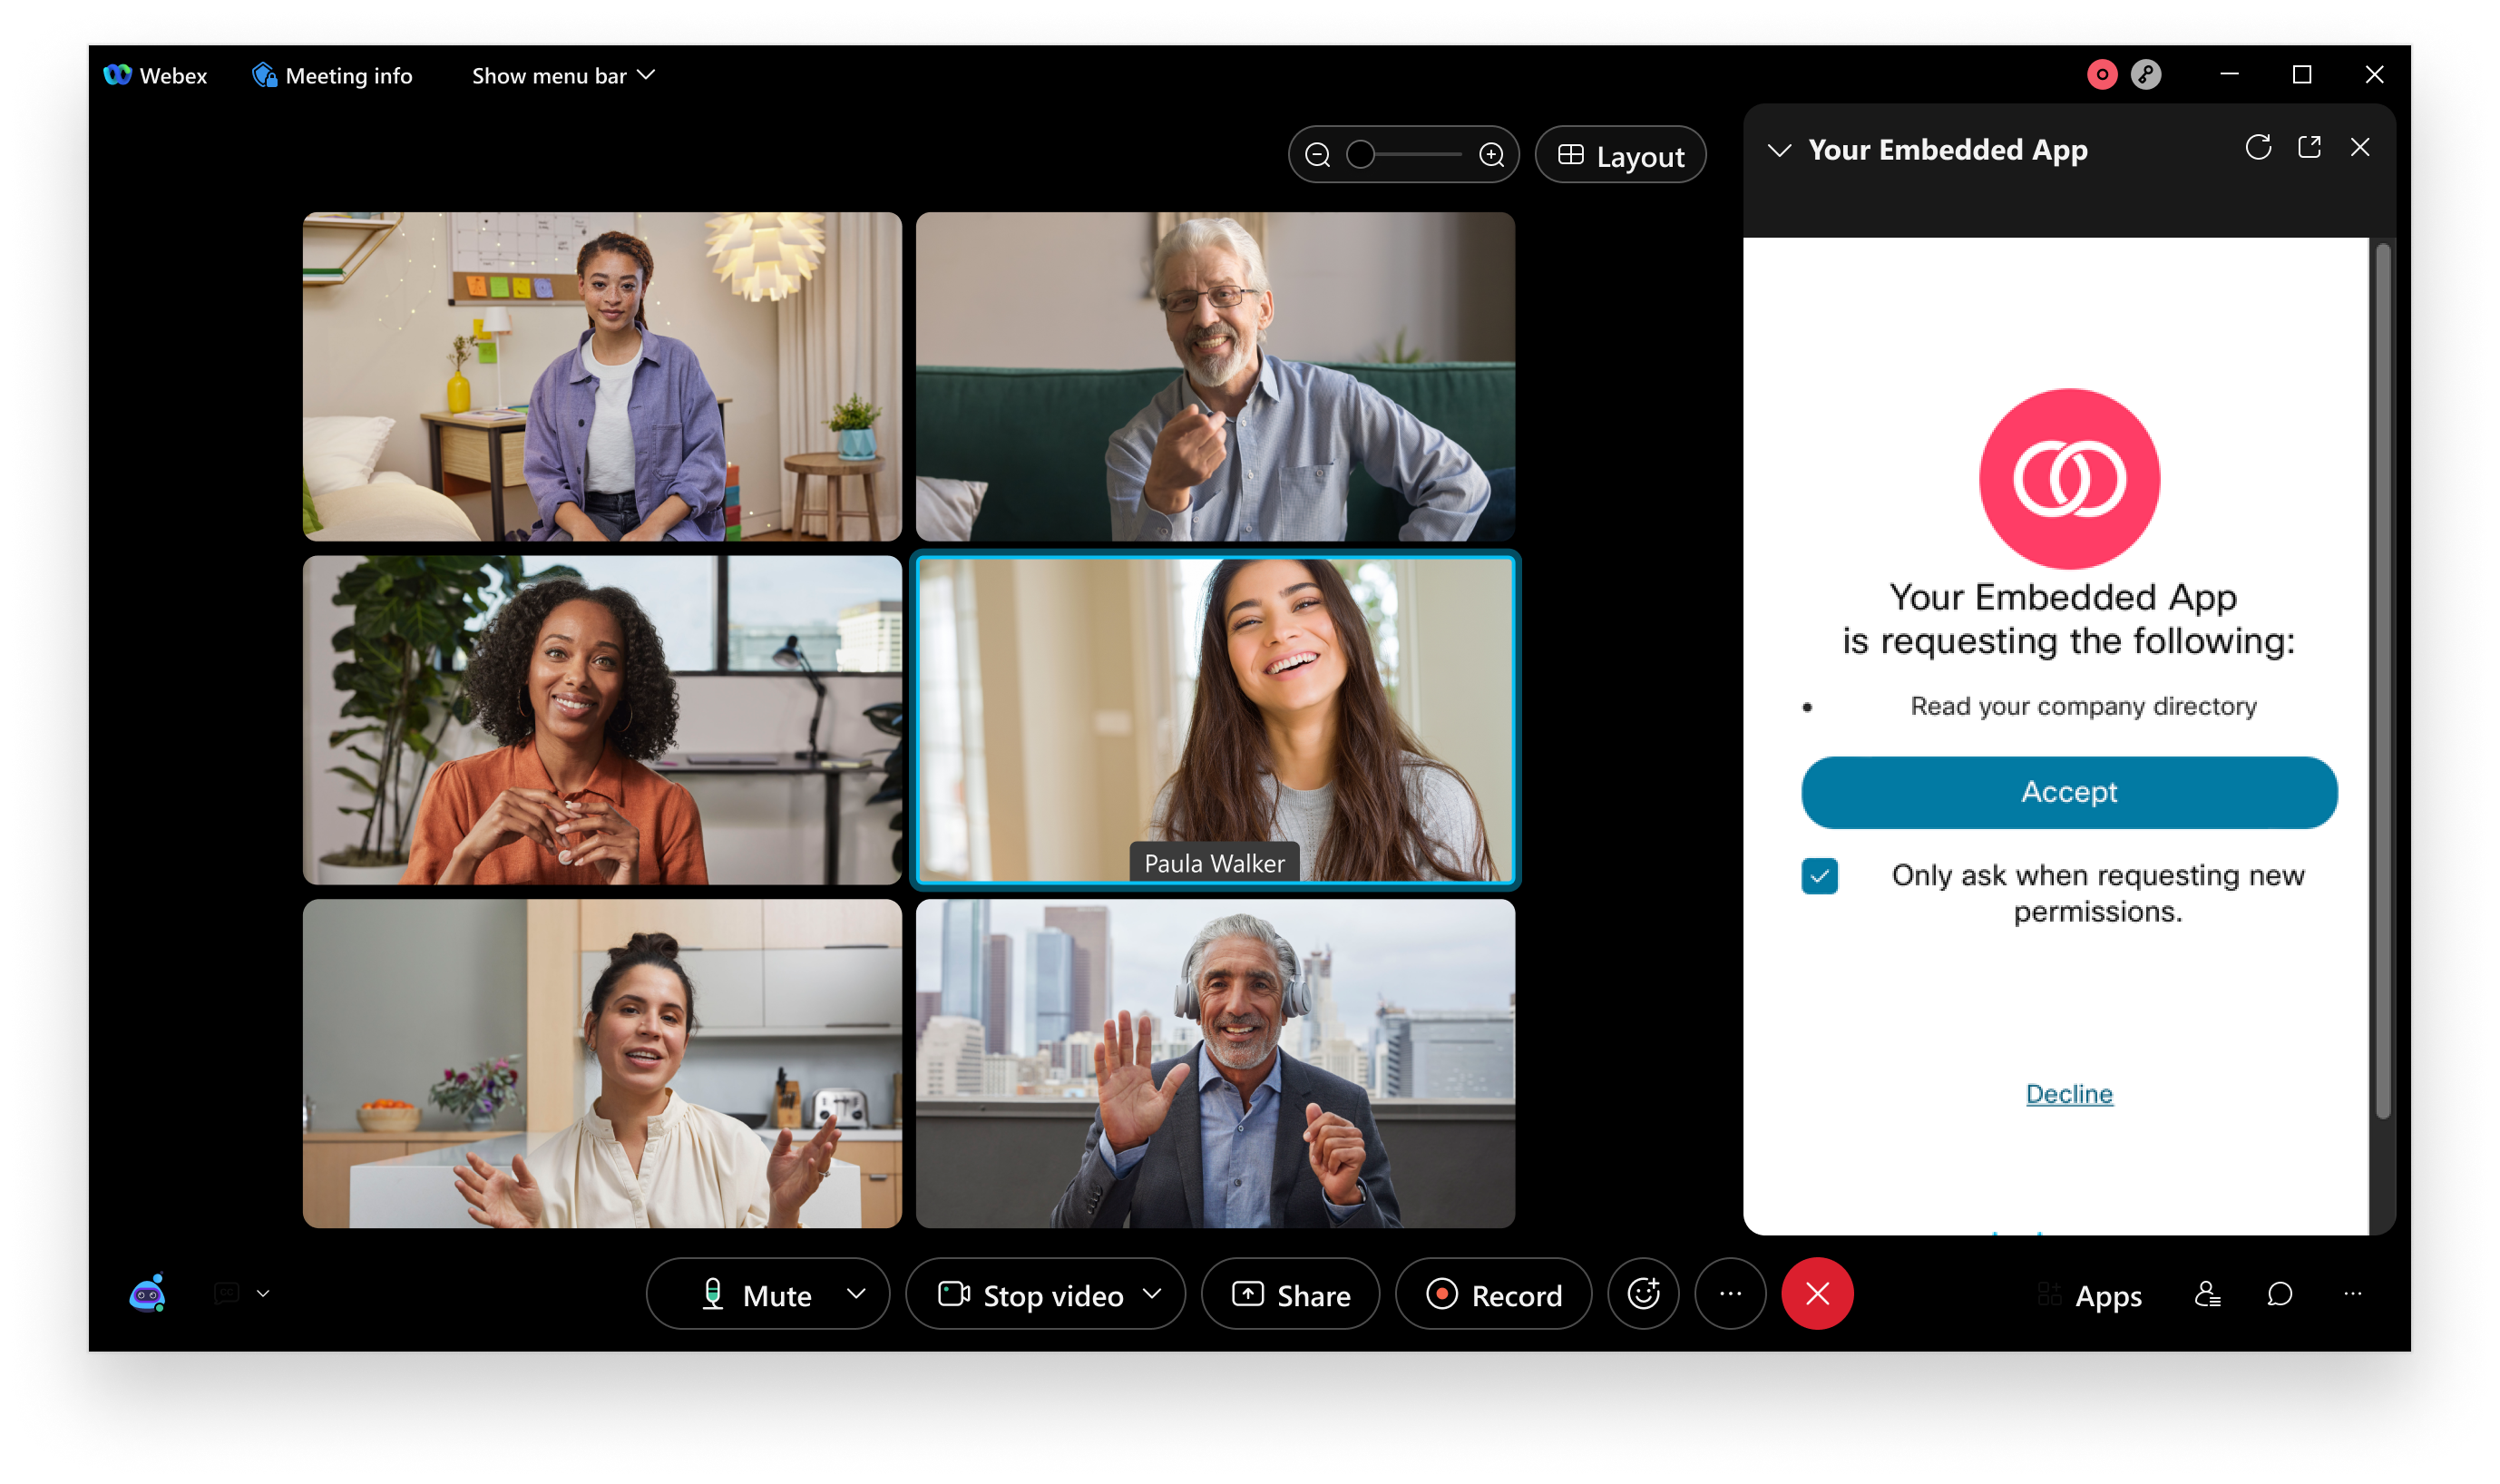2500x1484 pixels.
Task: Collapse the Your Embedded App panel chevron
Action: point(1779,151)
